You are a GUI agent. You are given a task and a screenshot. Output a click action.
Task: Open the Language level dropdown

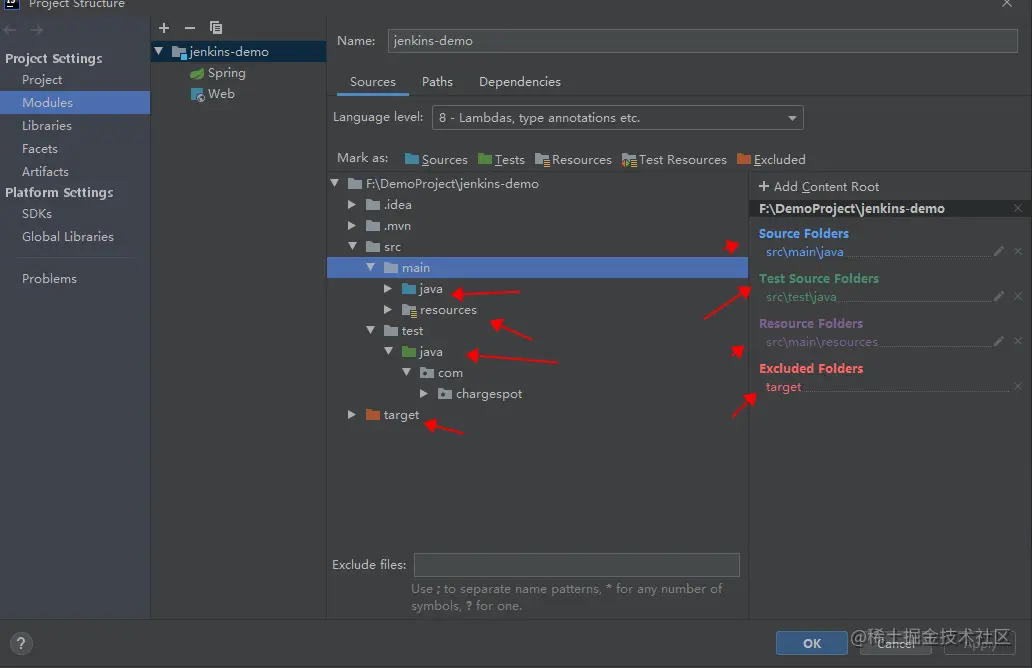point(617,118)
